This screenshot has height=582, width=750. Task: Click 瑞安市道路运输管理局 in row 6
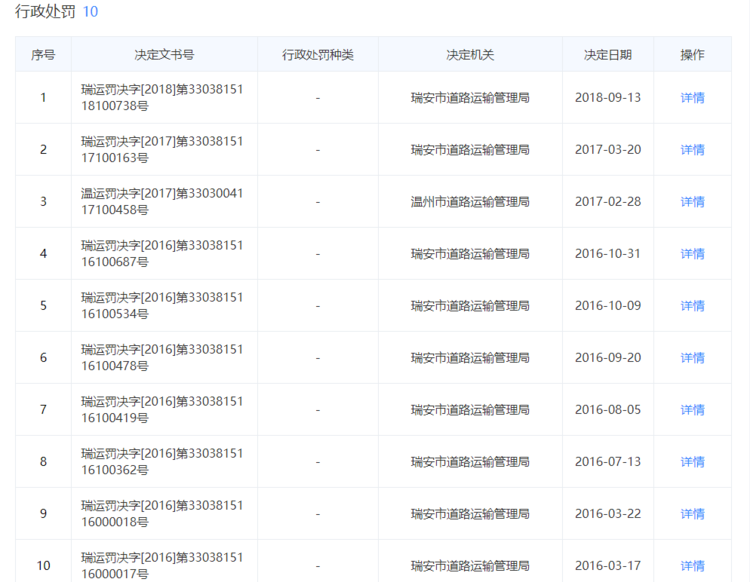point(470,358)
